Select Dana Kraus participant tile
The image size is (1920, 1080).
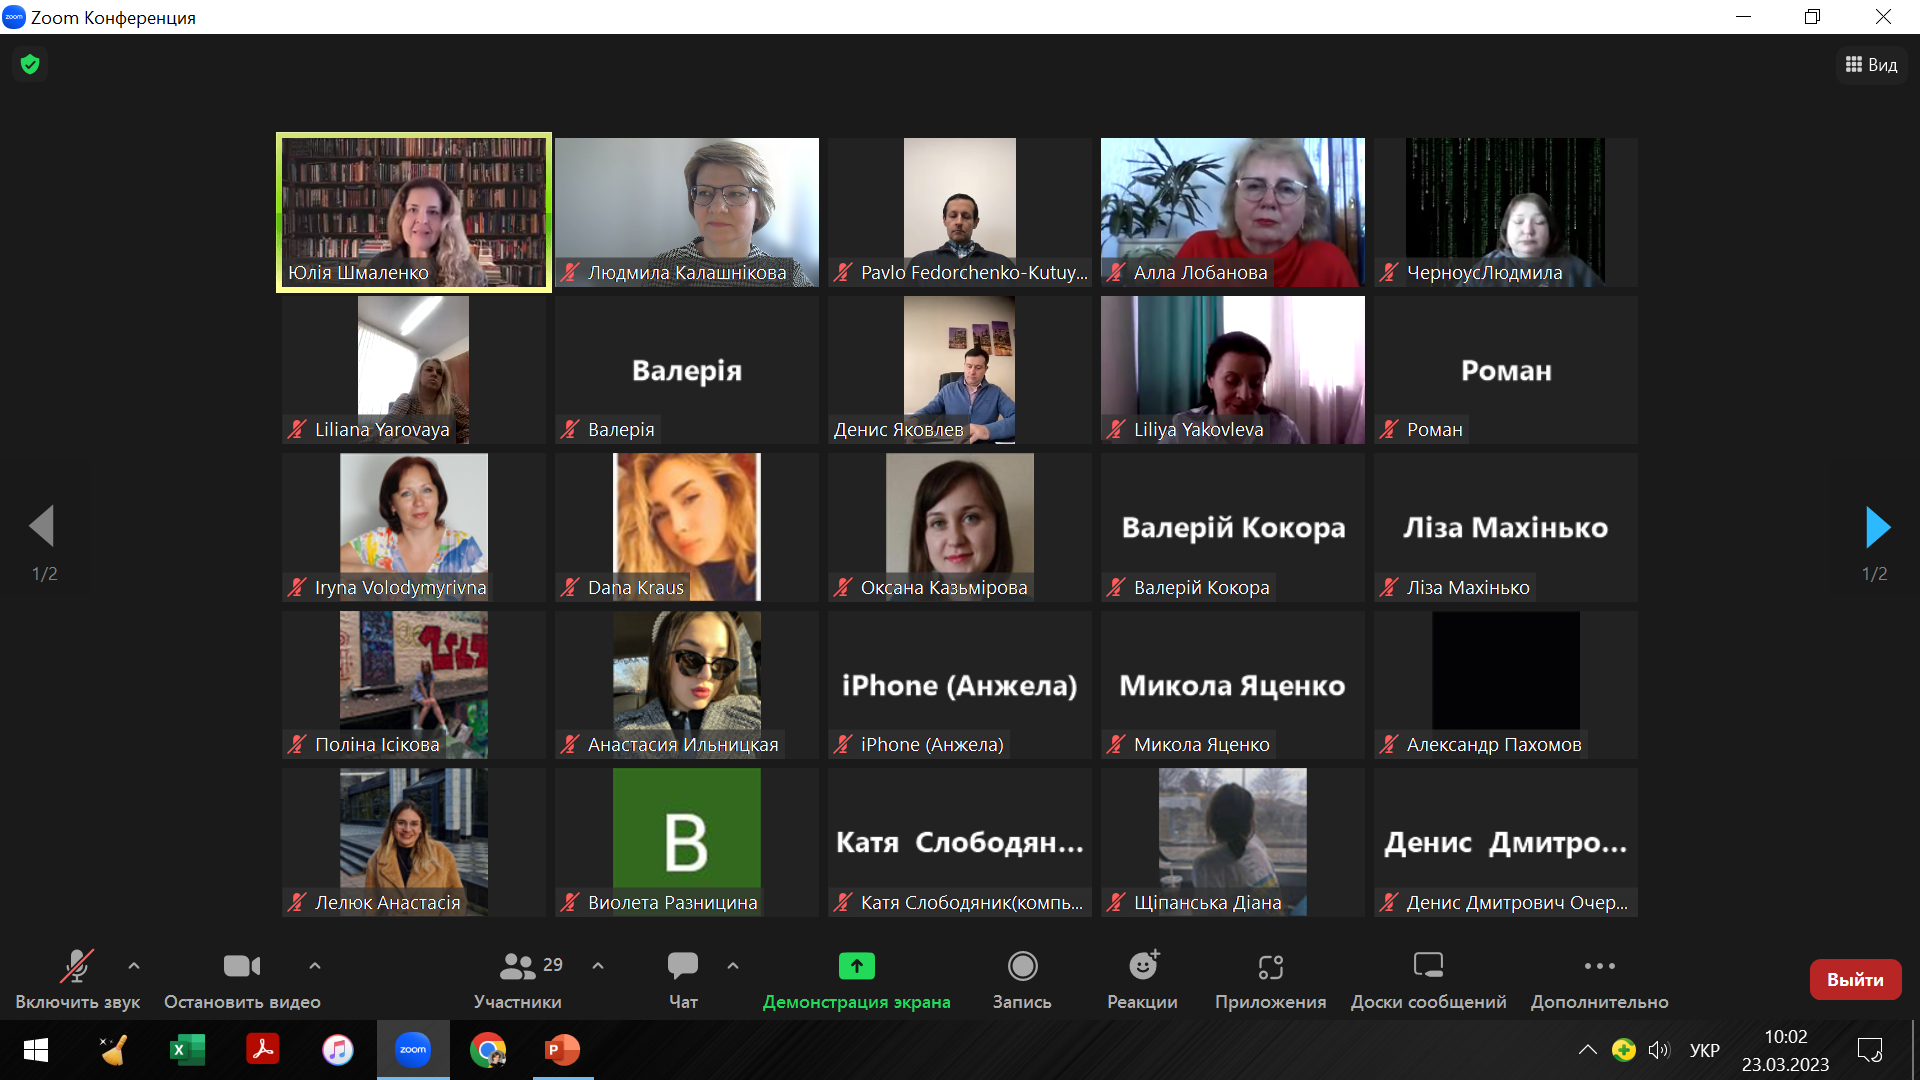[x=687, y=527]
